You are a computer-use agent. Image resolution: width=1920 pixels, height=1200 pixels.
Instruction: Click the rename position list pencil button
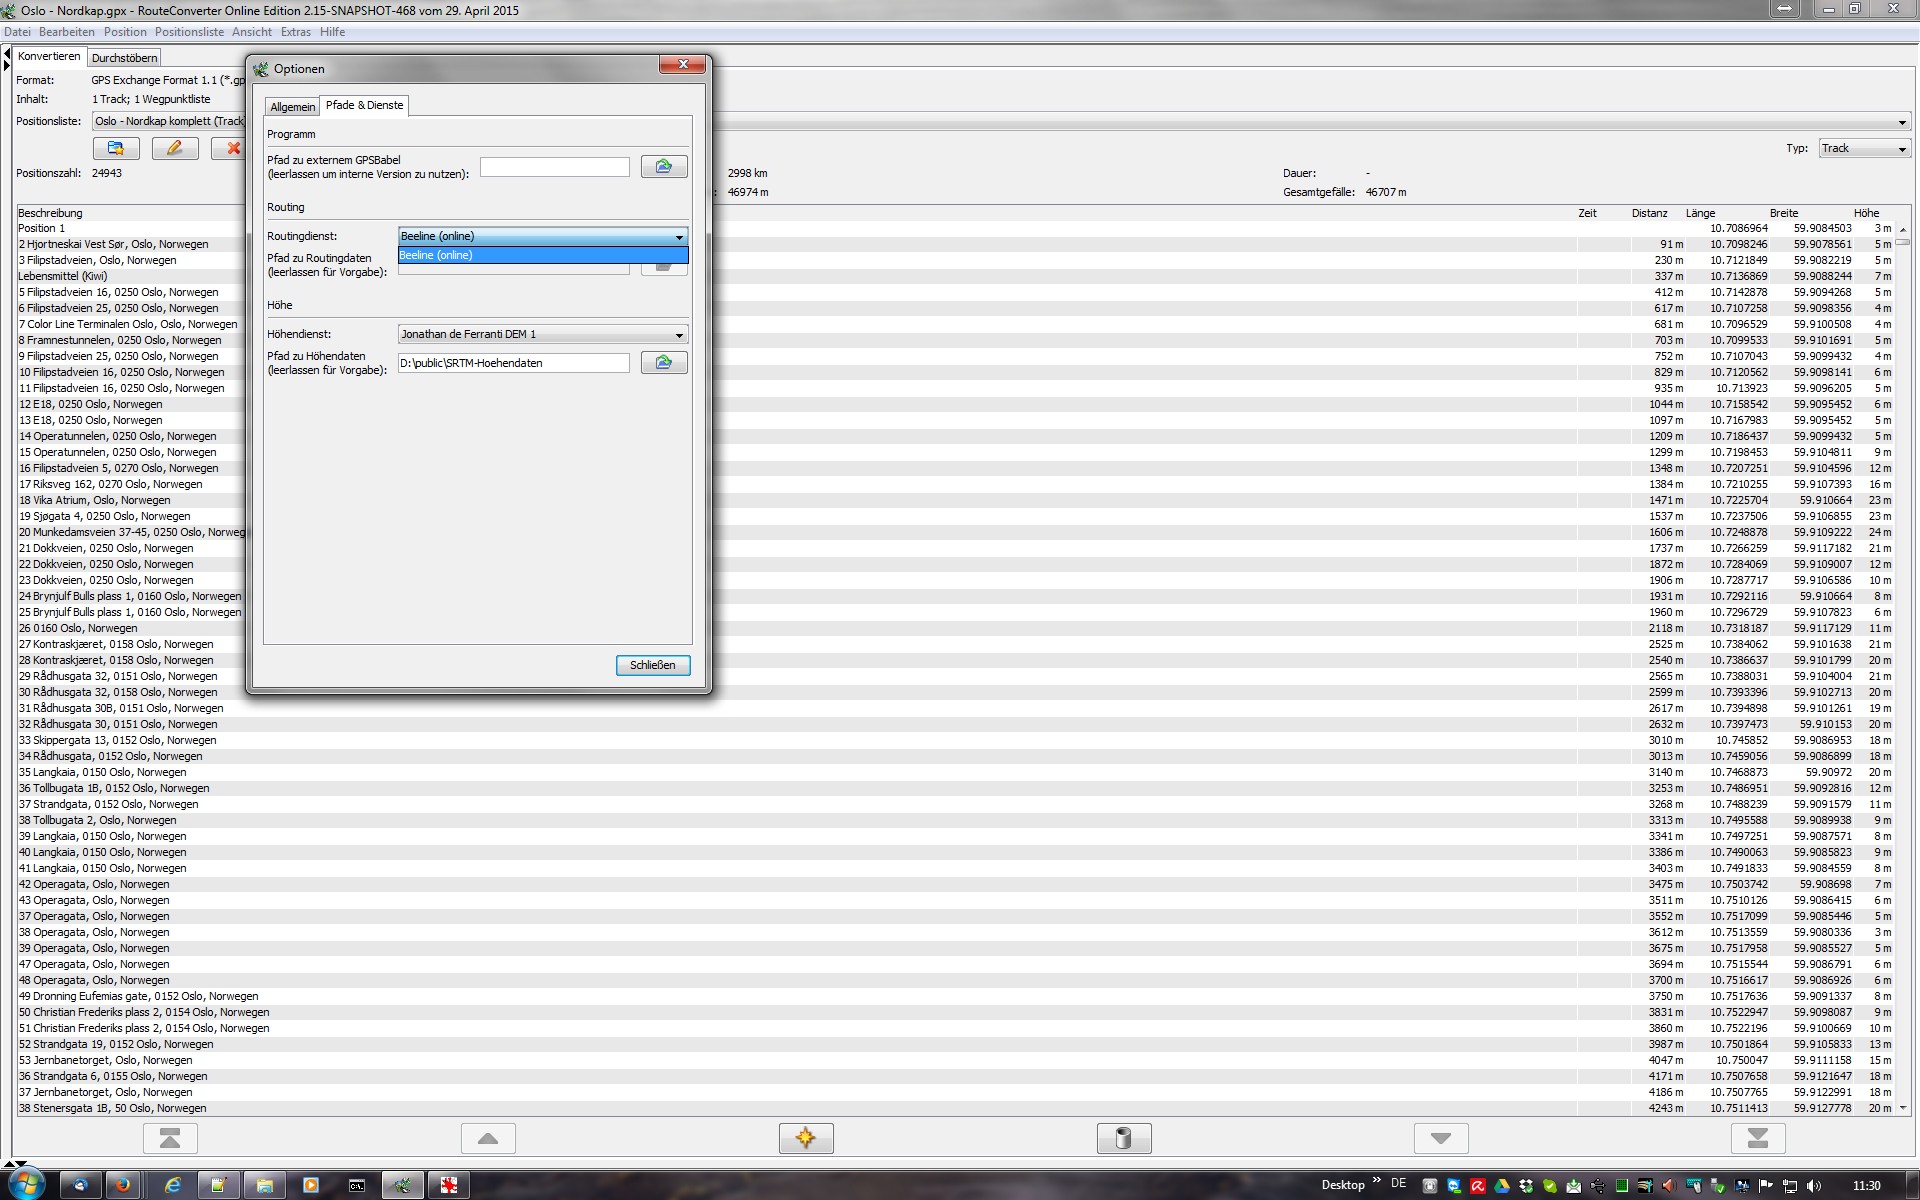coord(175,148)
